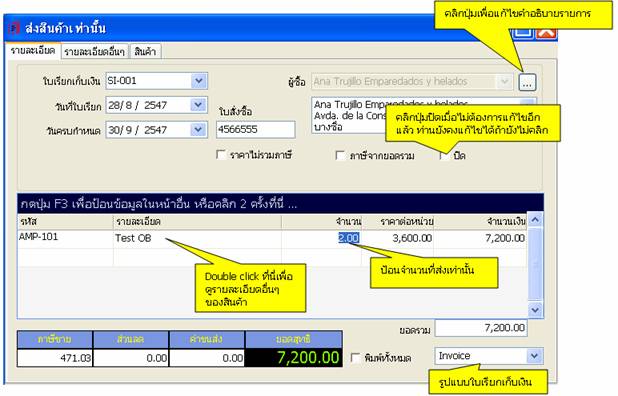
Task: Click the app icon in title bar
Action: (x=14, y=28)
